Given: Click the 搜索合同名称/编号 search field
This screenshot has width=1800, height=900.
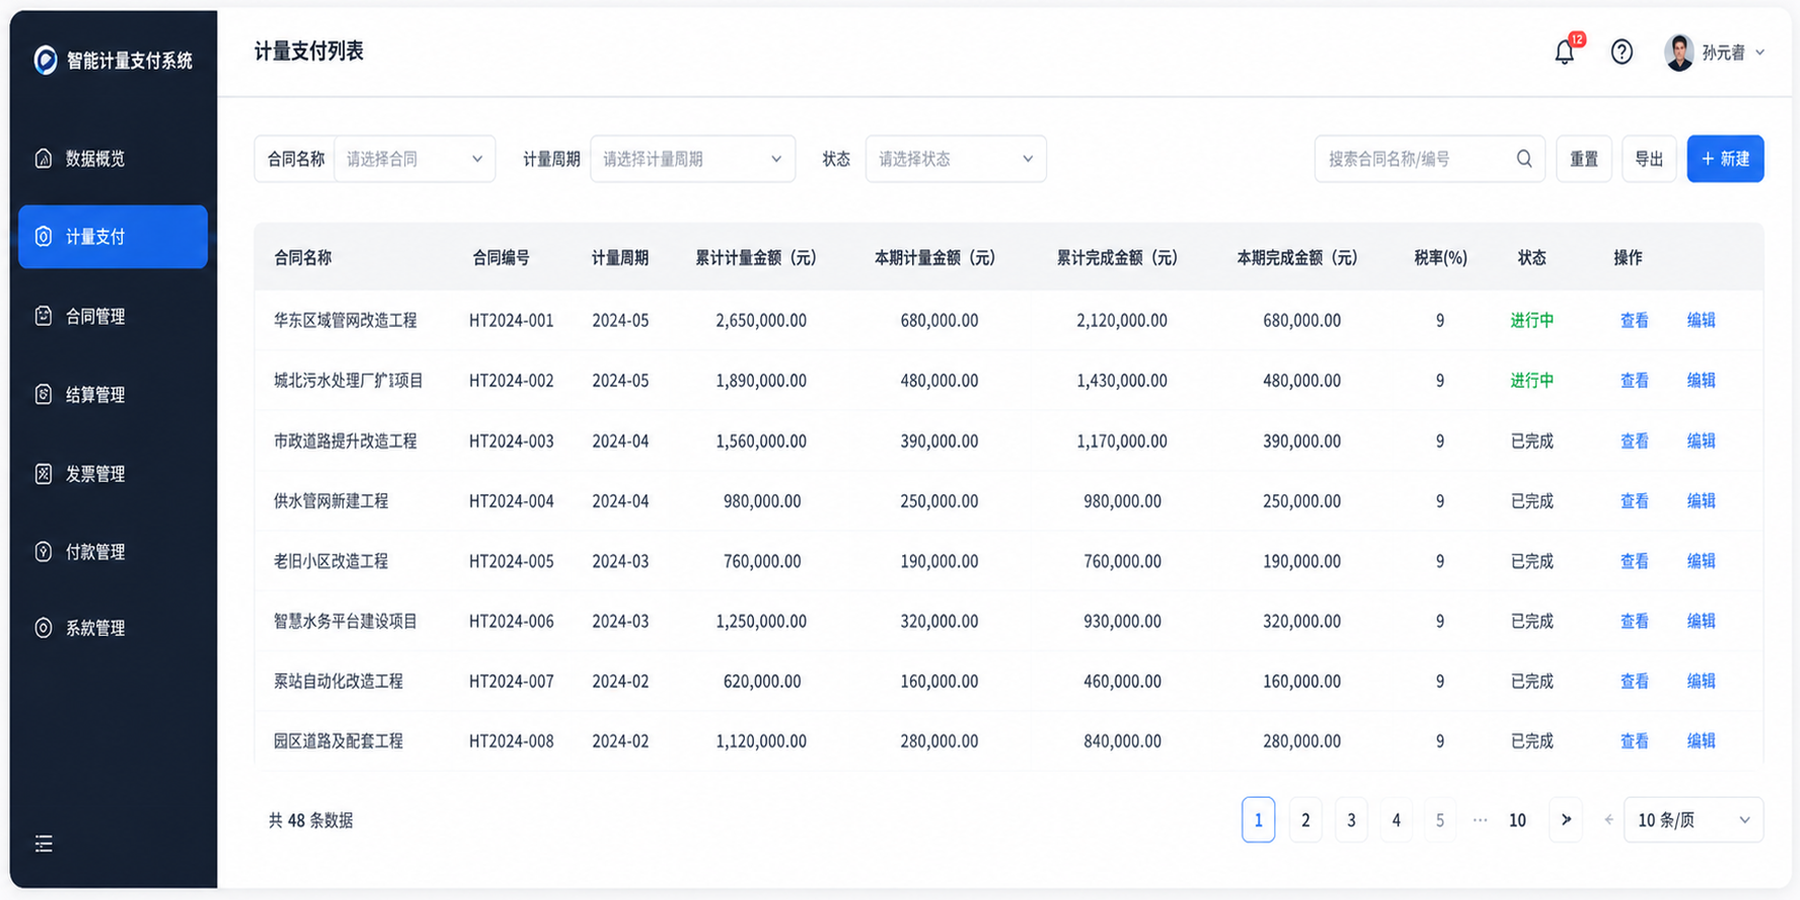Looking at the screenshot, I should 1430,159.
